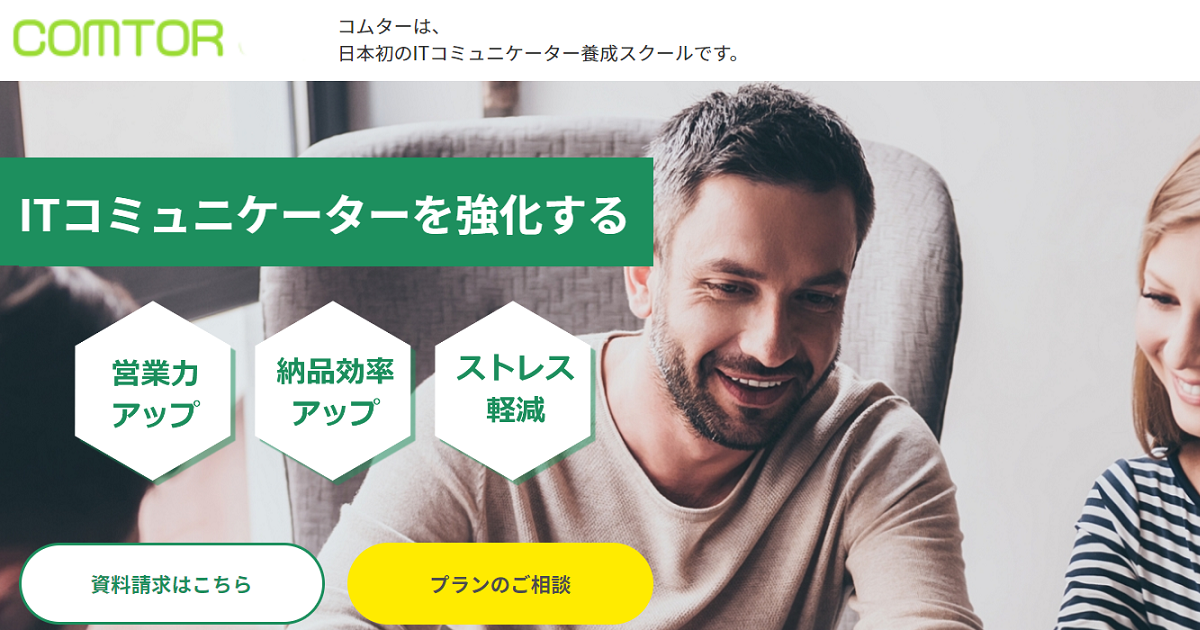Click the woman's striped shirt
Viewport: 1200px width, 630px height.
point(1135,545)
